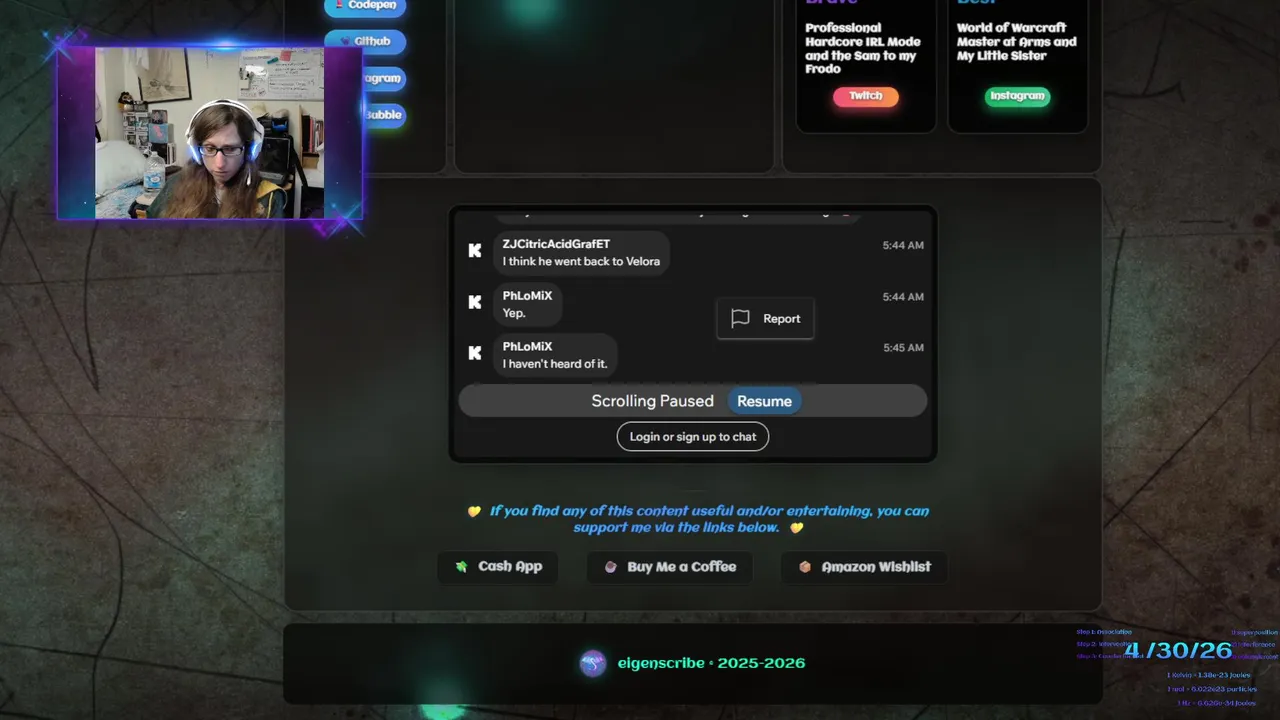Viewport: 1280px width, 720px height.
Task: Open the Codepen link button
Action: (365, 6)
